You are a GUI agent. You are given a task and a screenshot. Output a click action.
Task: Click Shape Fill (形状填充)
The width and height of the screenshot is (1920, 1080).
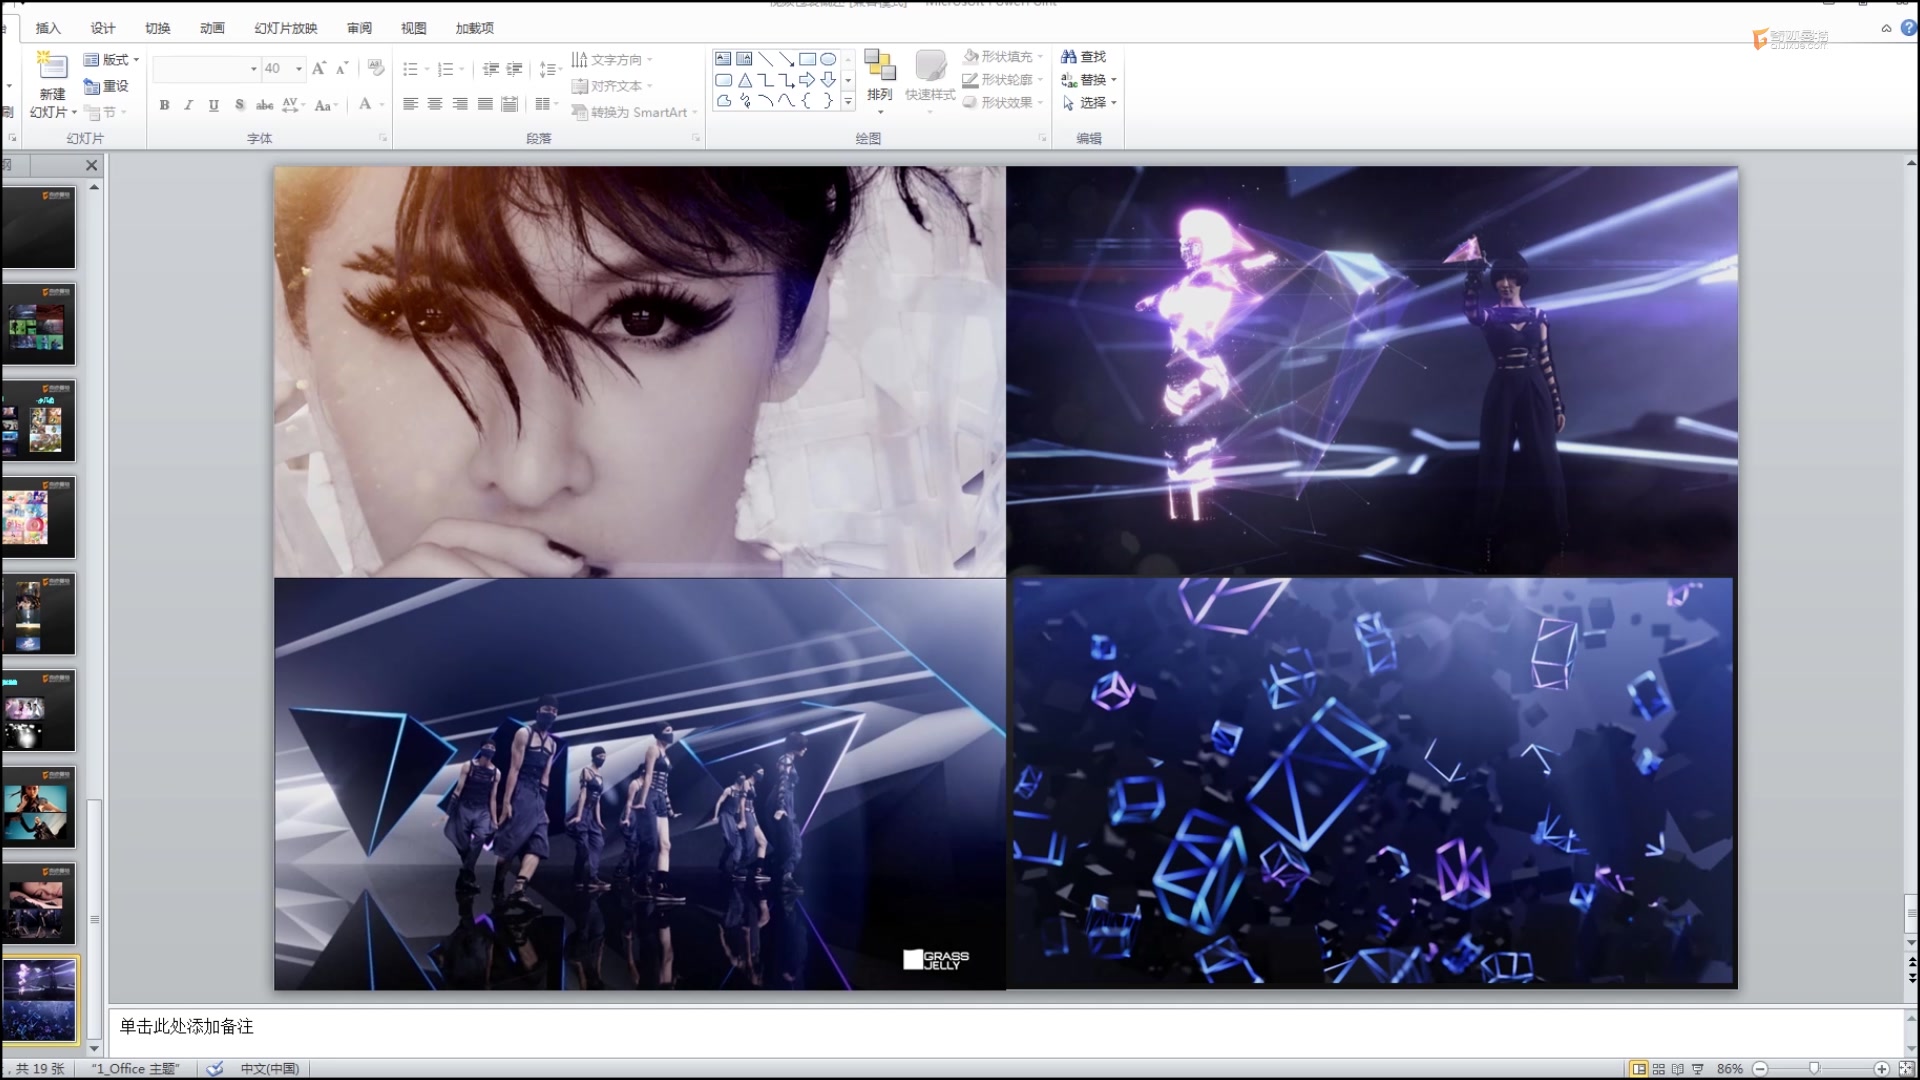(x=1003, y=57)
